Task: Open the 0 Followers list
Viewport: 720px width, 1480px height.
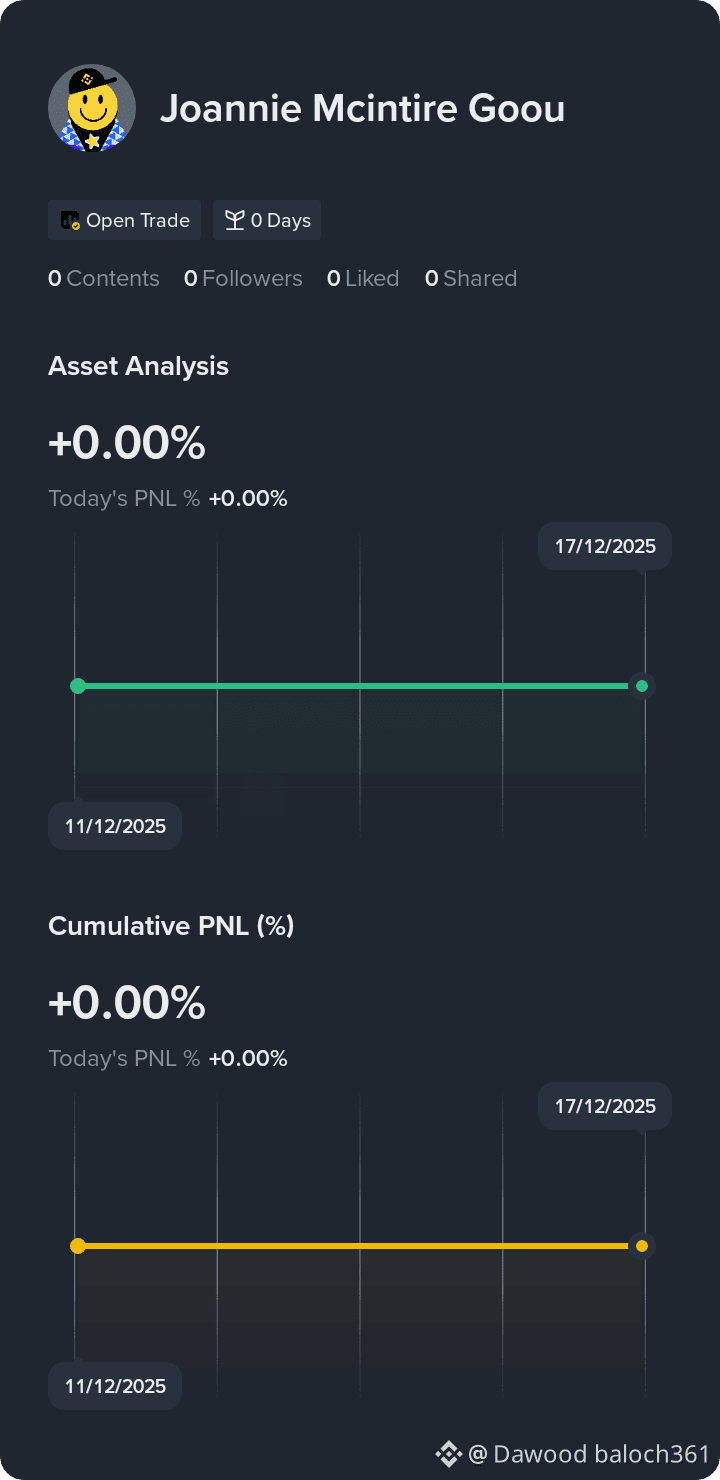Action: tap(243, 279)
